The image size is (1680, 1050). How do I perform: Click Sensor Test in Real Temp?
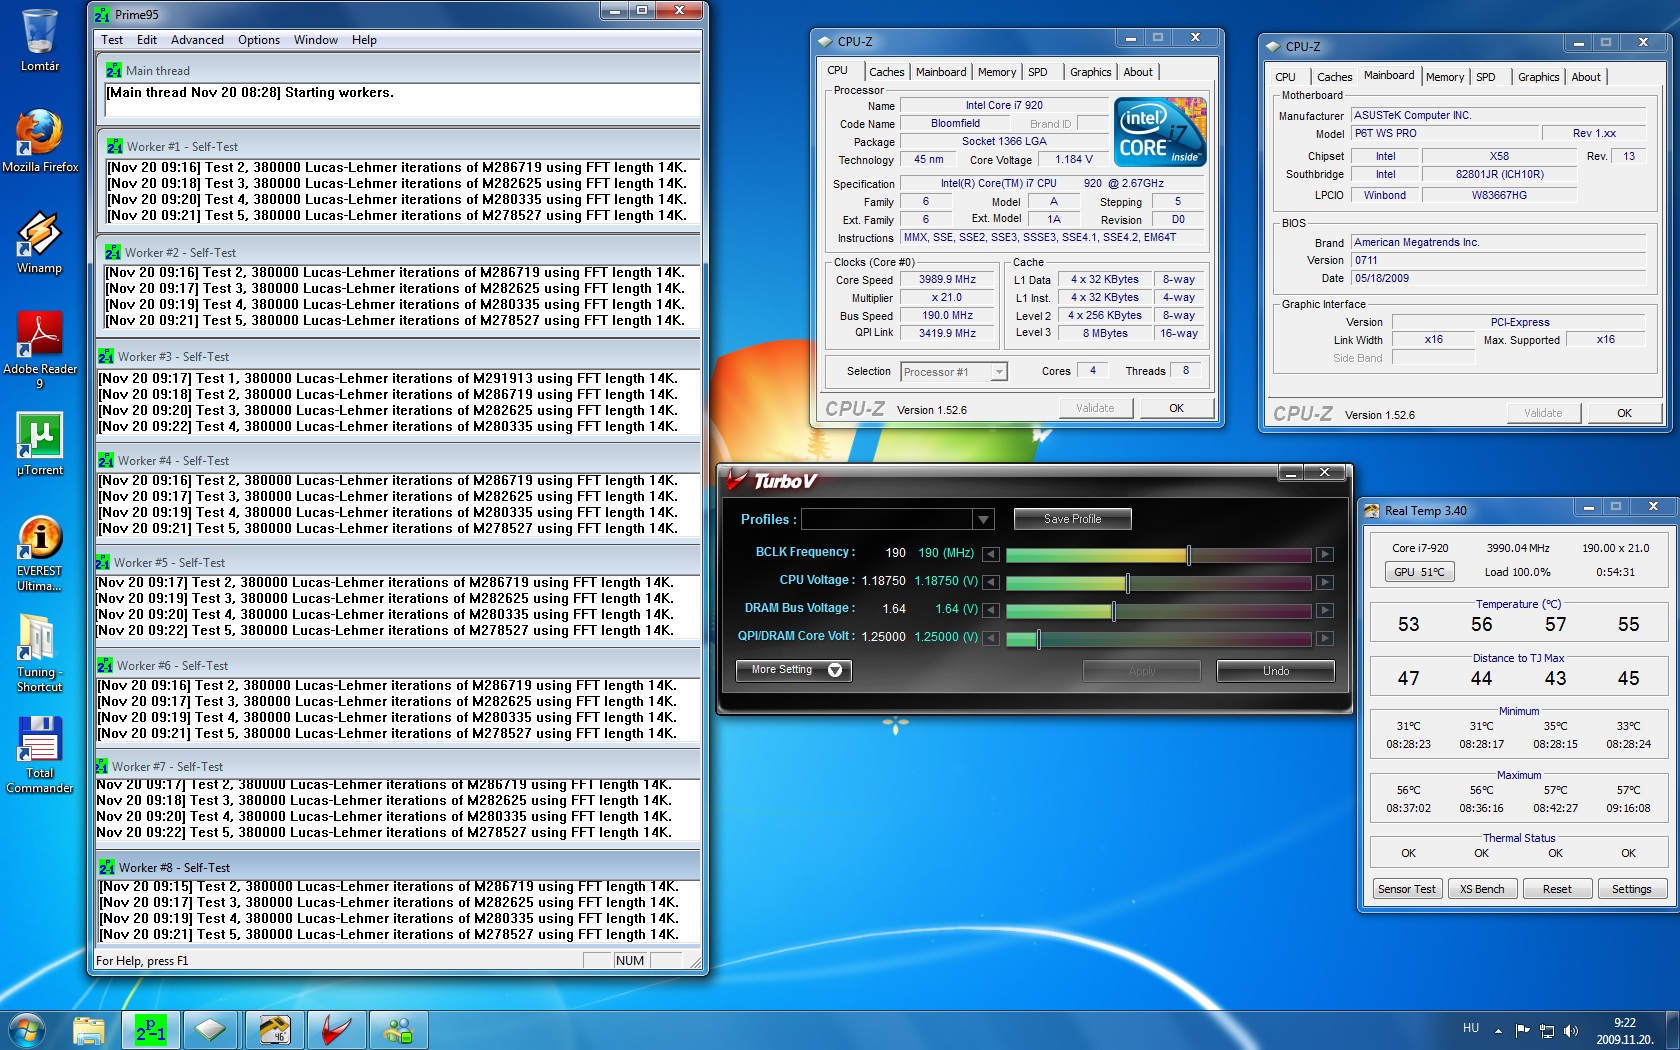(x=1406, y=889)
